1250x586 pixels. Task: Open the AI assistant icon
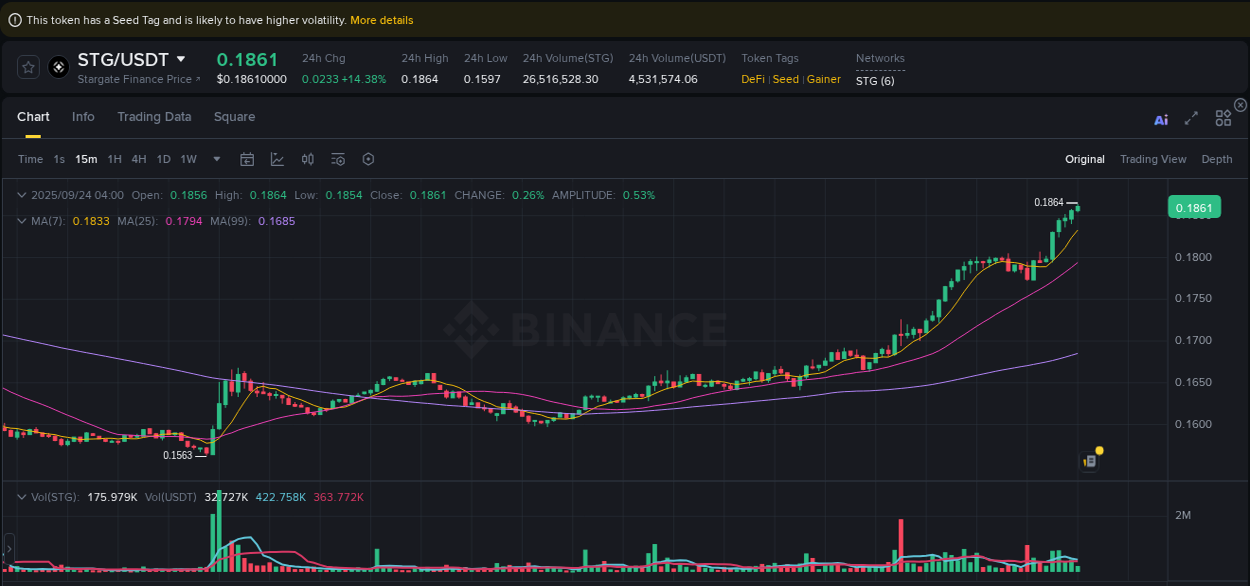click(x=1160, y=118)
